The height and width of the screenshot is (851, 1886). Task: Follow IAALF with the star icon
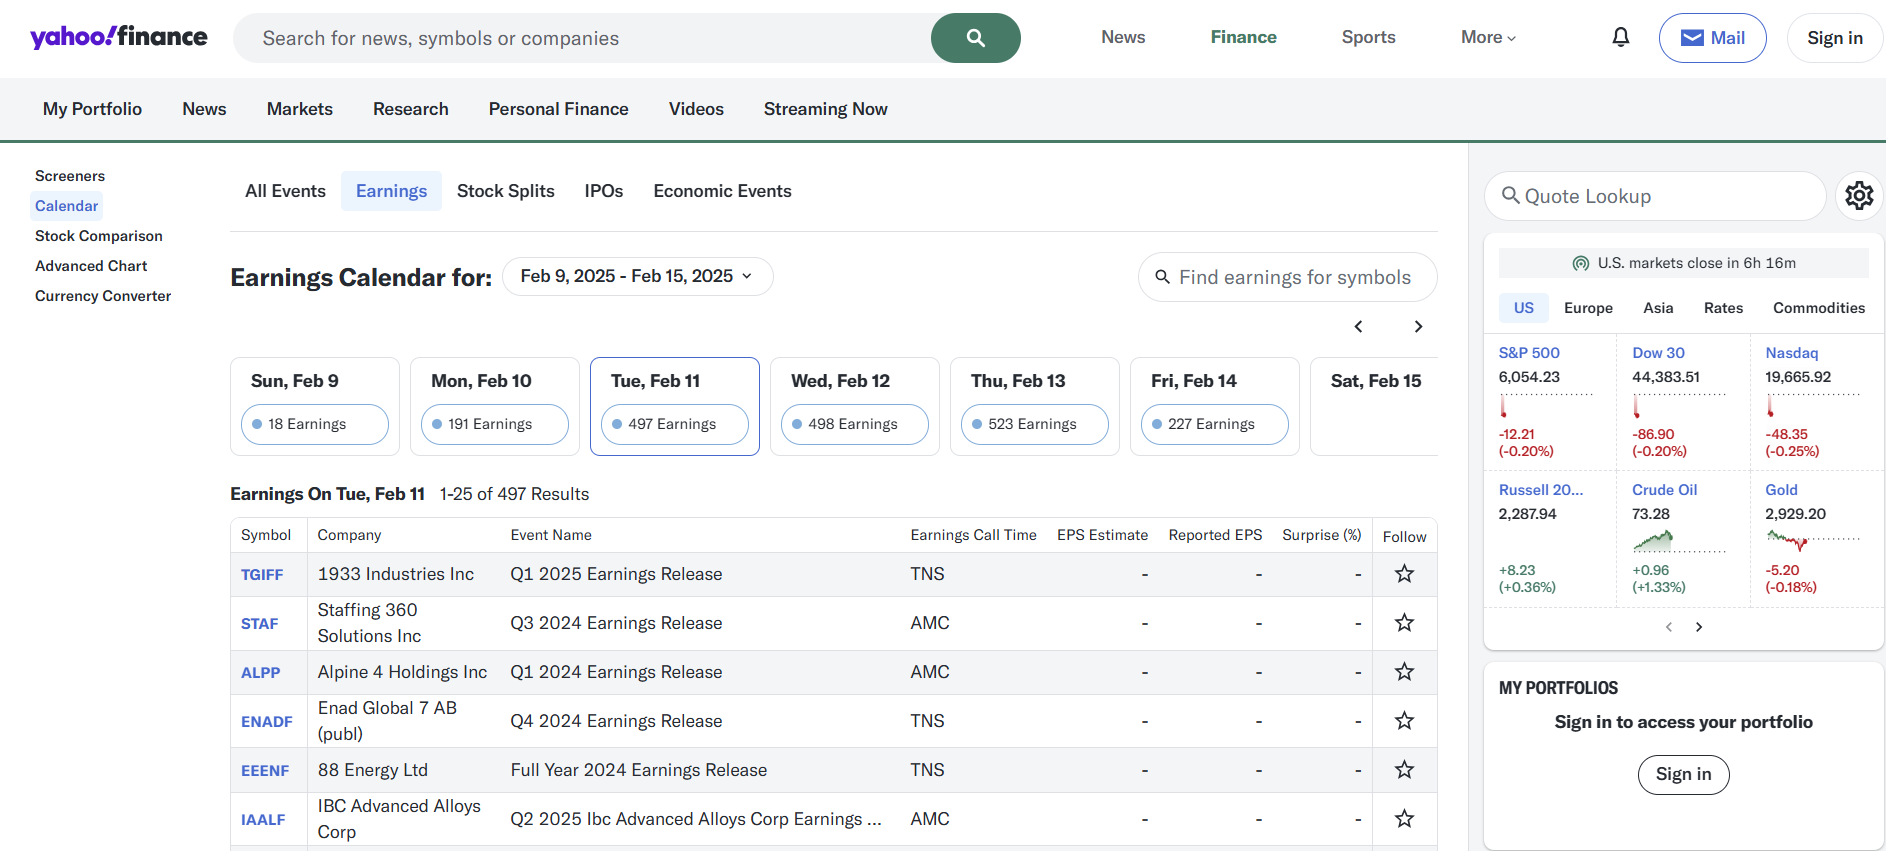[x=1404, y=819]
